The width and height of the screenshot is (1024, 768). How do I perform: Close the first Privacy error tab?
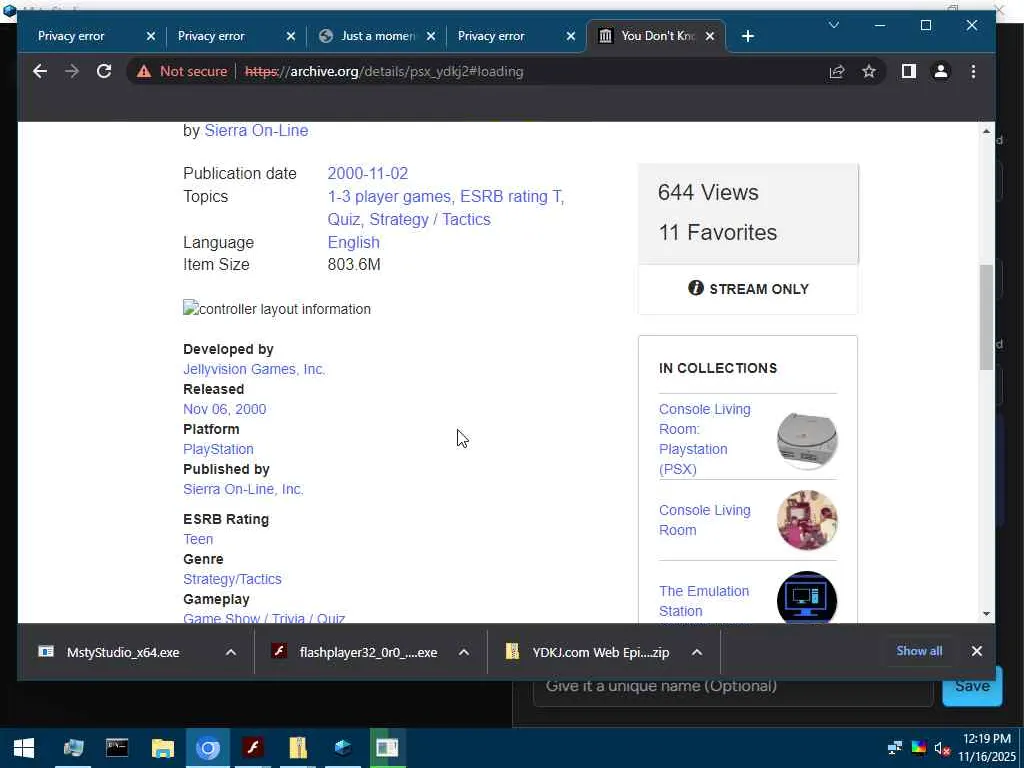click(151, 36)
